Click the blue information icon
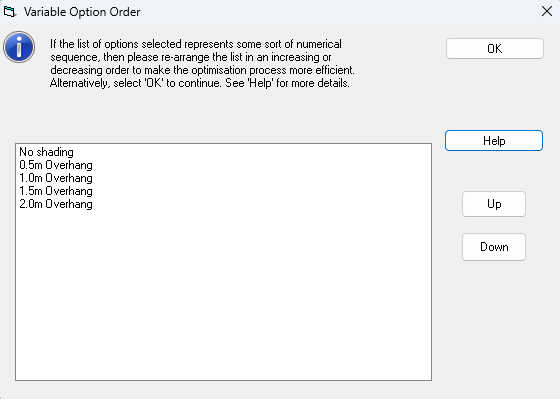560x399 pixels. pyautogui.click(x=19, y=47)
